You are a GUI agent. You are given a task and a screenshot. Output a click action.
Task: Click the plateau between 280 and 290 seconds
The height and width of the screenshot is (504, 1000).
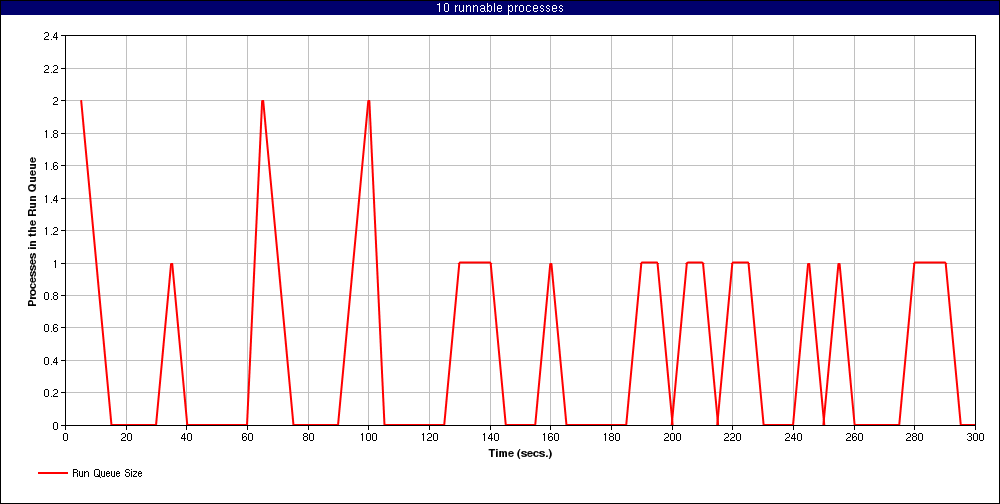click(929, 262)
